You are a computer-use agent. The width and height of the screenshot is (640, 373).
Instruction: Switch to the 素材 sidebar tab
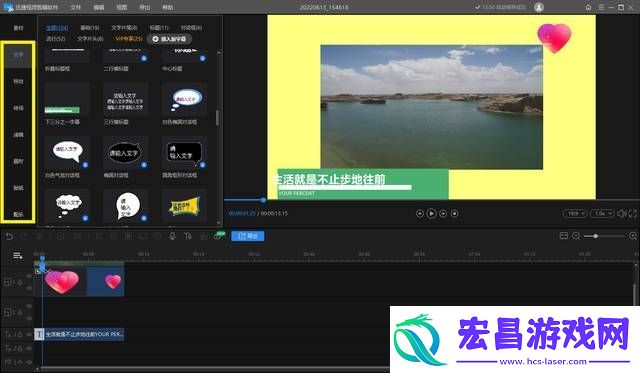click(18, 28)
